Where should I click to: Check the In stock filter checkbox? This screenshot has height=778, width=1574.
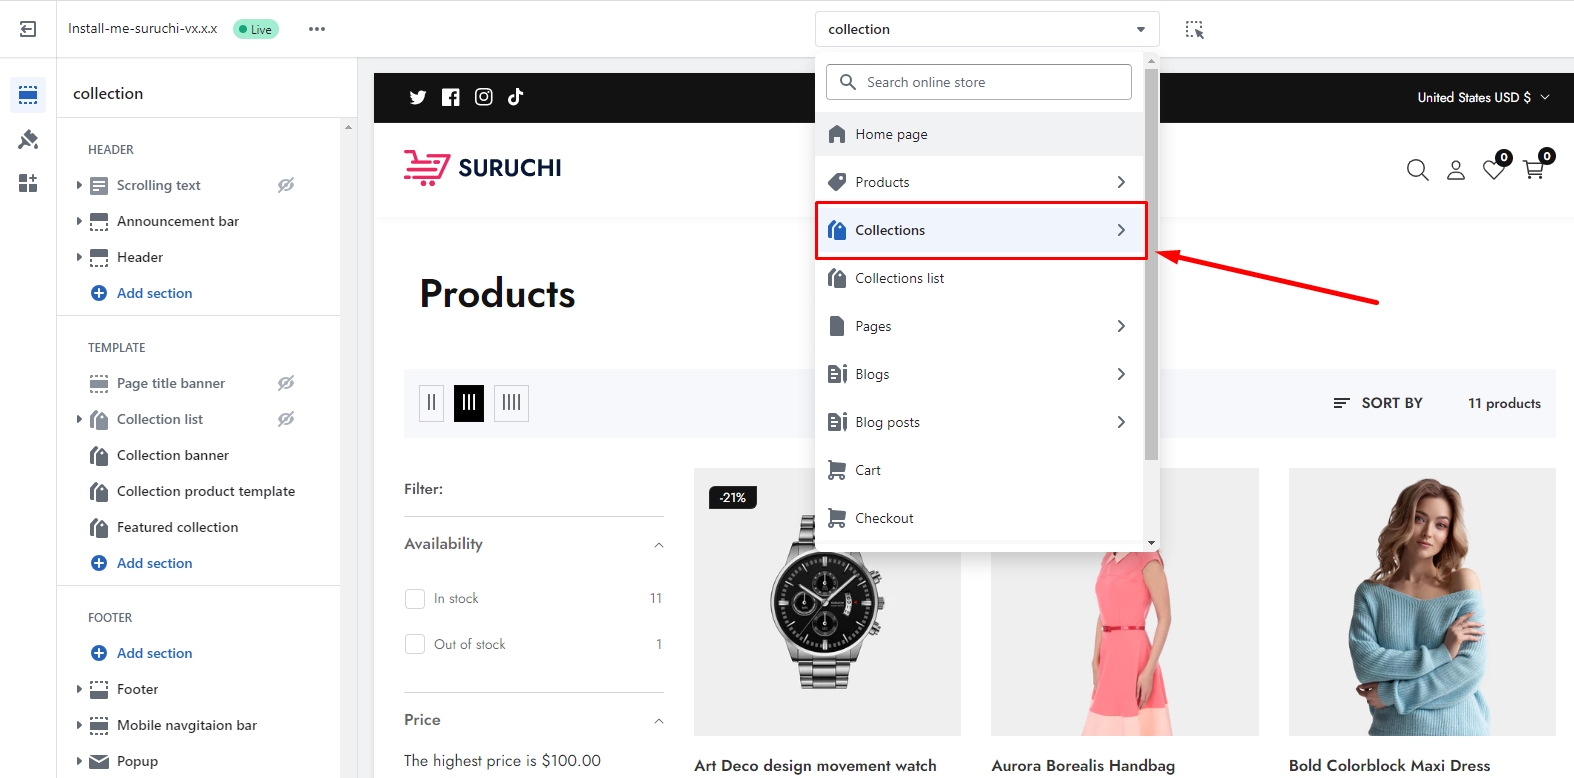tap(415, 599)
